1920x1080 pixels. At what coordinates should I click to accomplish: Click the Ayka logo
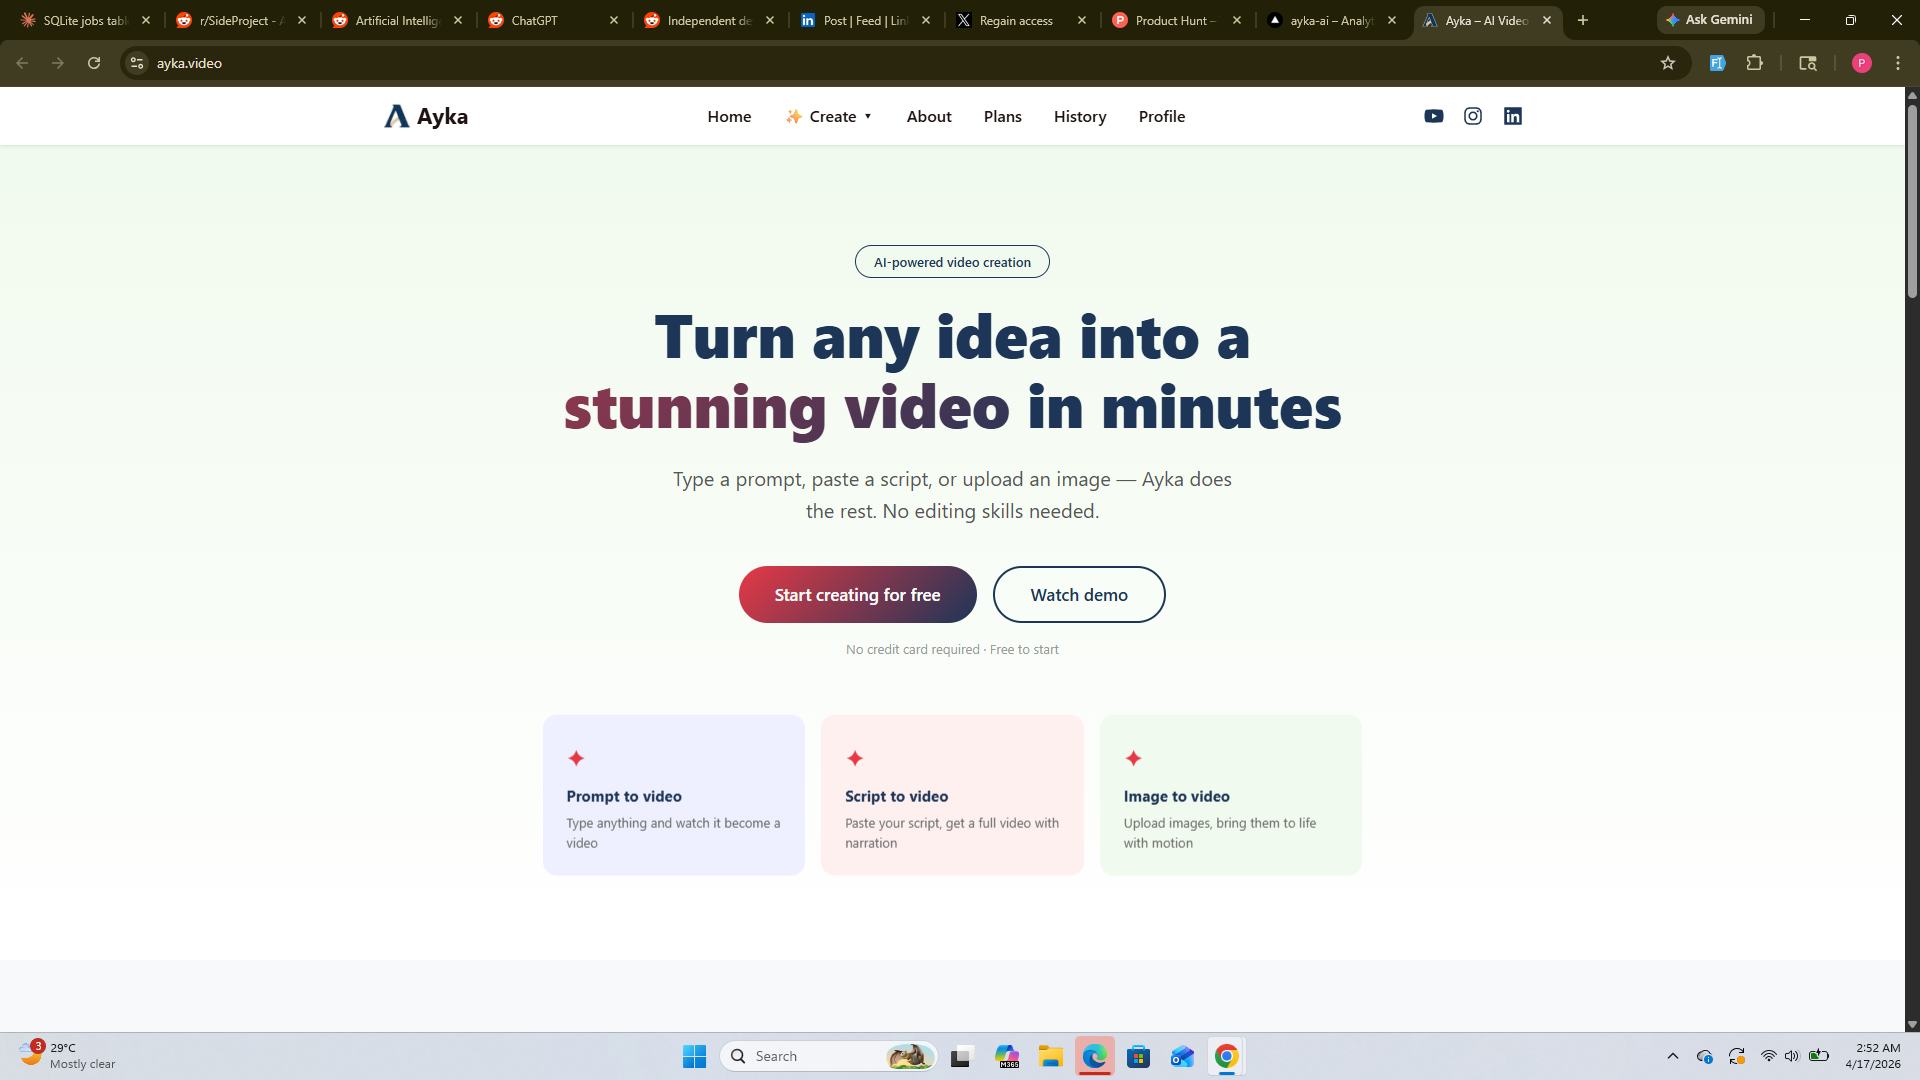(x=426, y=116)
